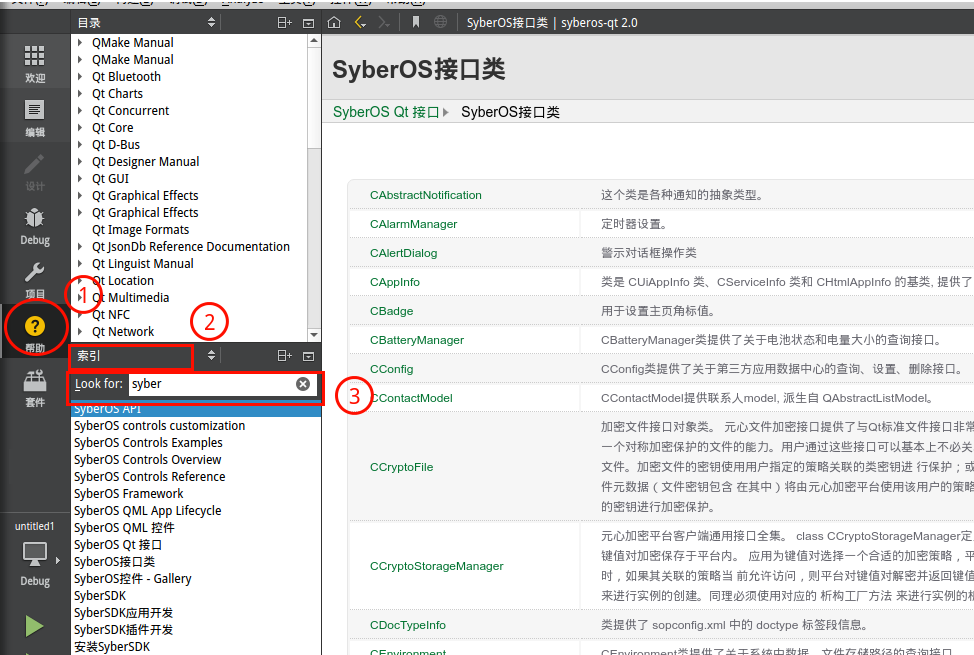Viewport: 974px width, 655px height.
Task: Select SyberOS Framework in index list
Action: point(128,494)
